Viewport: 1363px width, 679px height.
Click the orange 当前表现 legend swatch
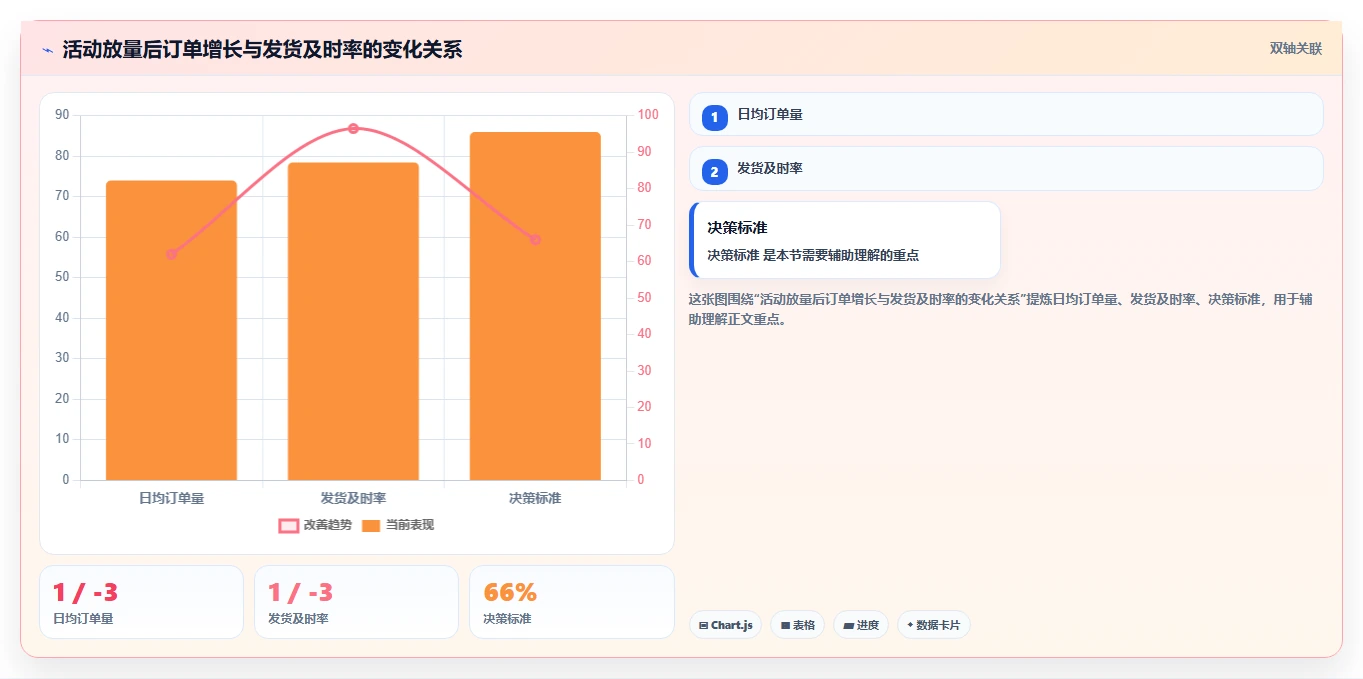pos(371,525)
